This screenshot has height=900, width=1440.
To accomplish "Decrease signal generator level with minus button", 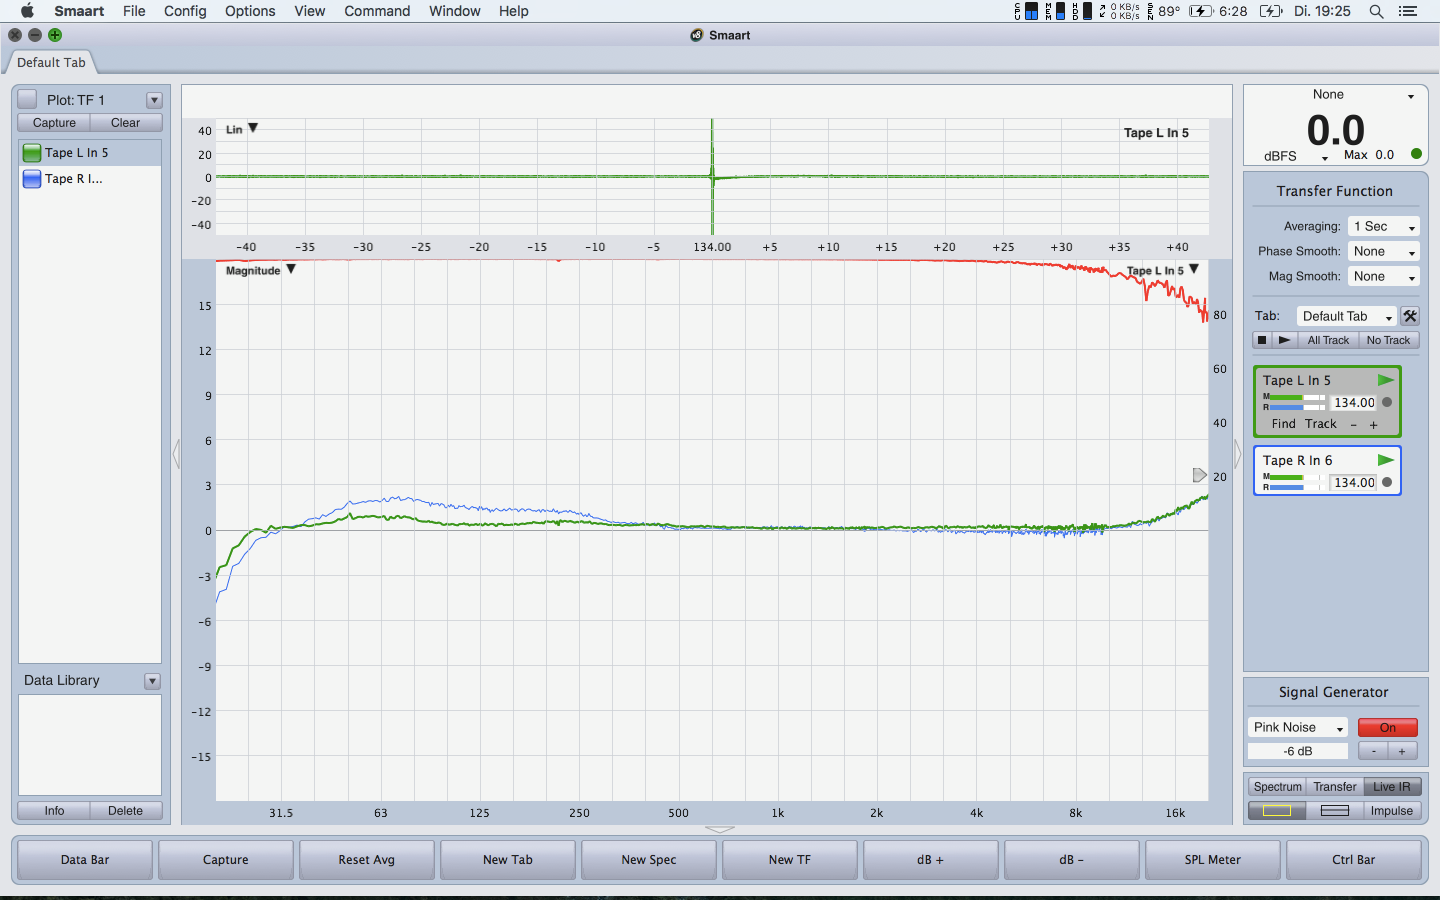I will coord(1374,751).
